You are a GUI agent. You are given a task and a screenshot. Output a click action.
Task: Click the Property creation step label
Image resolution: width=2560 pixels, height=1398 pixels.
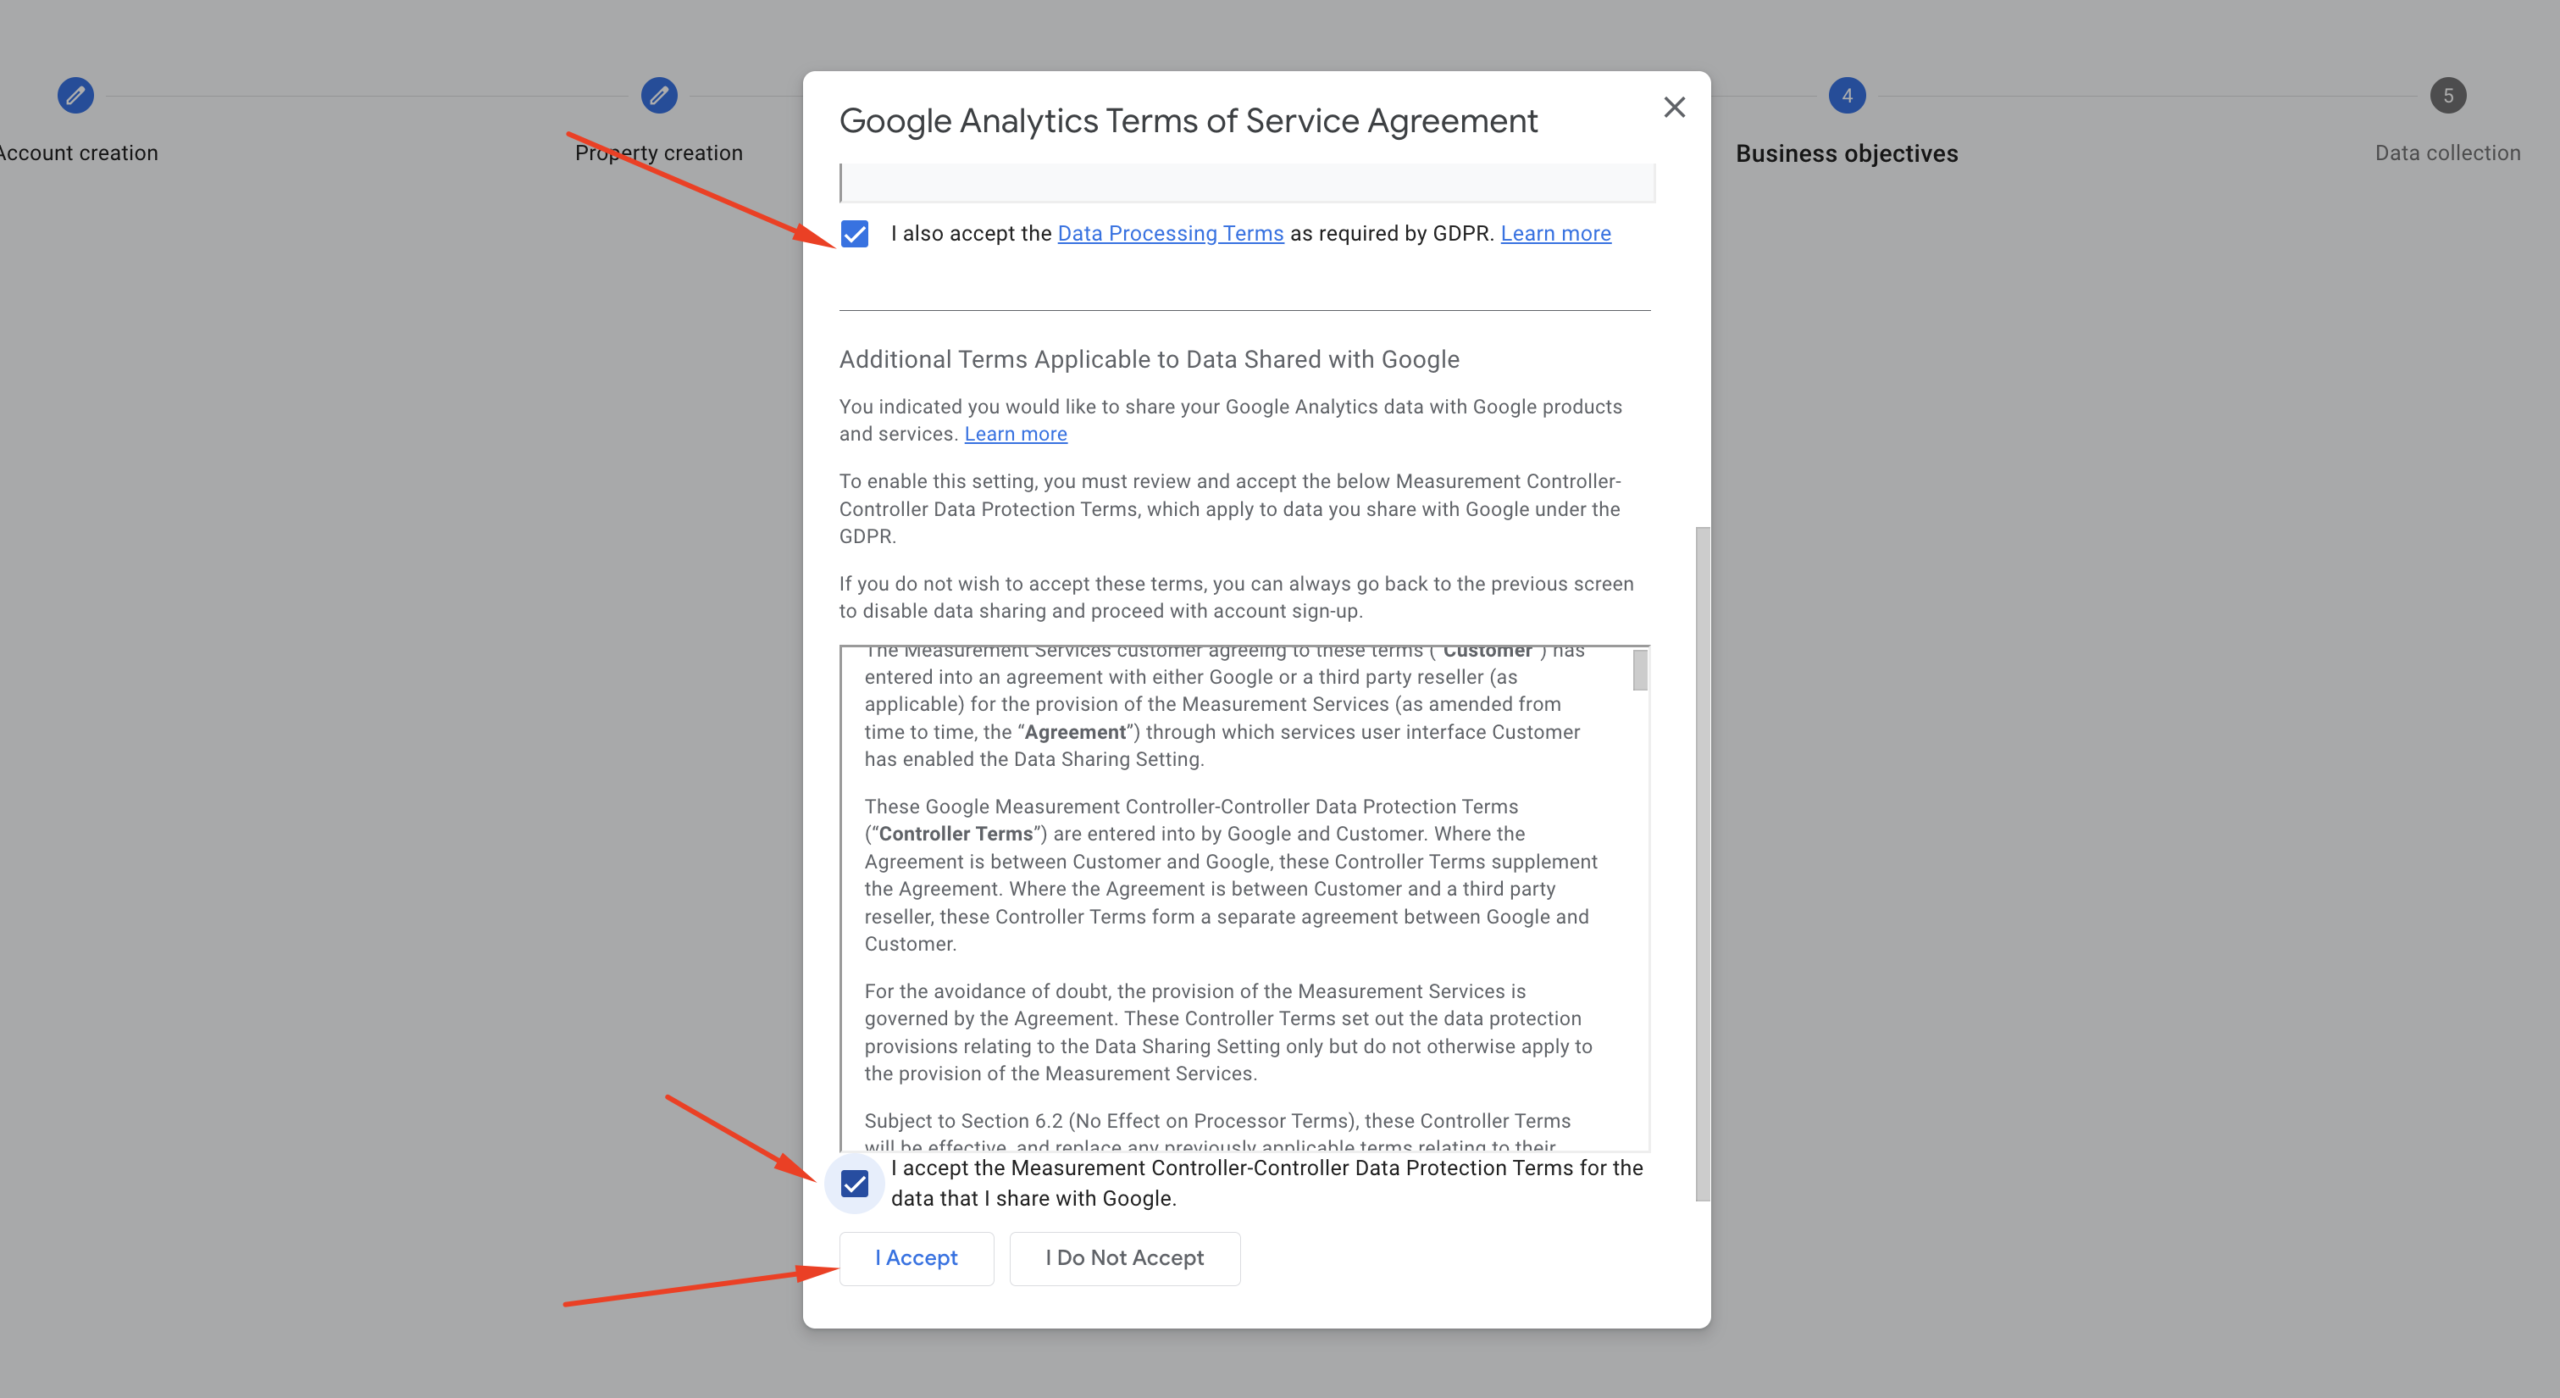coord(658,153)
